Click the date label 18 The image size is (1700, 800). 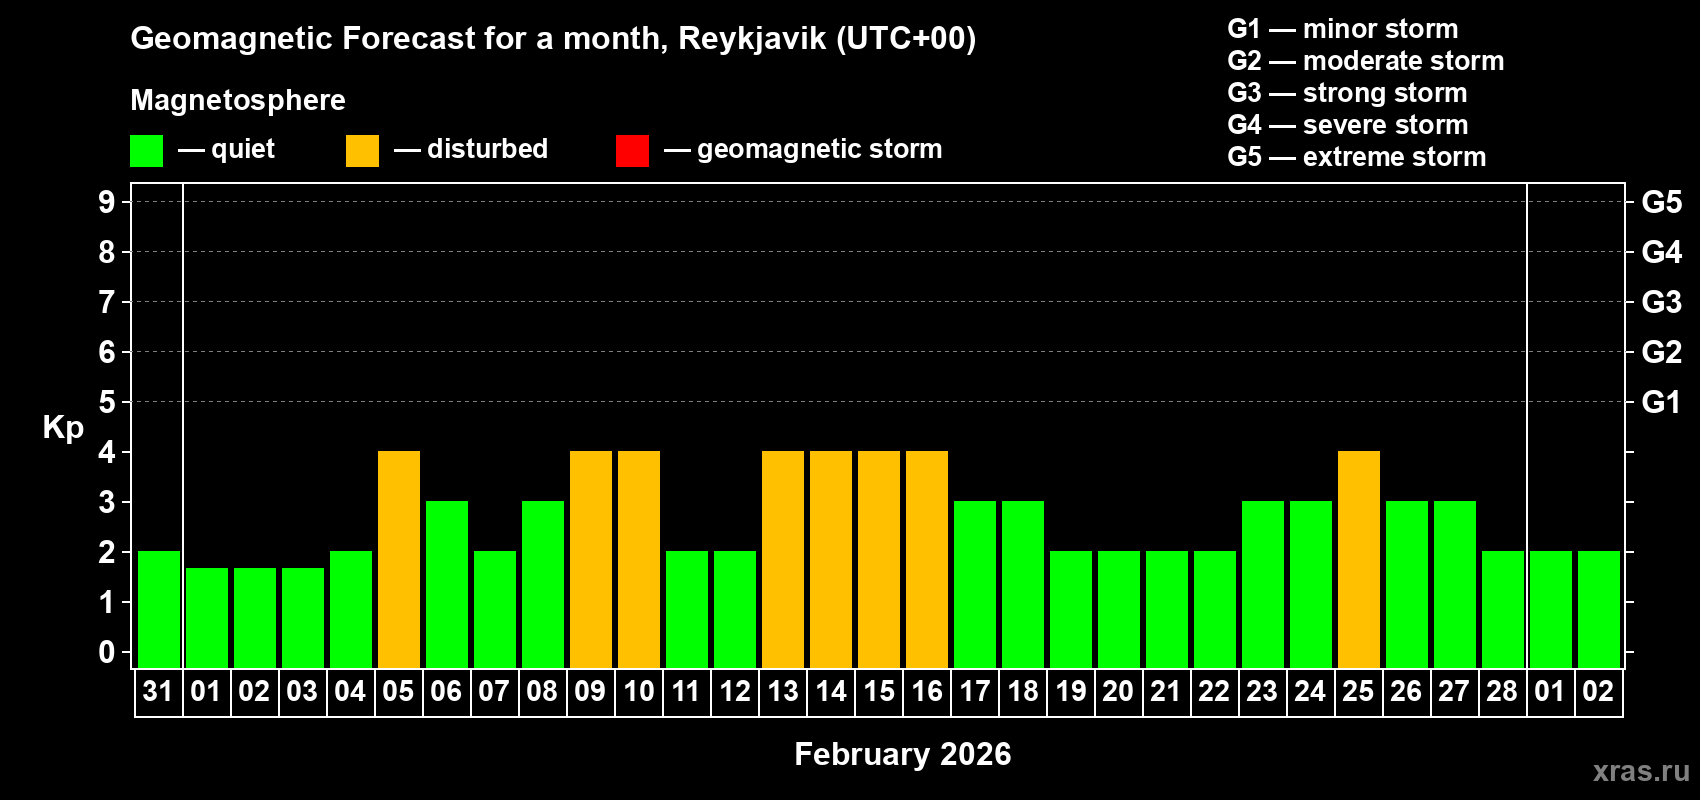[1023, 691]
